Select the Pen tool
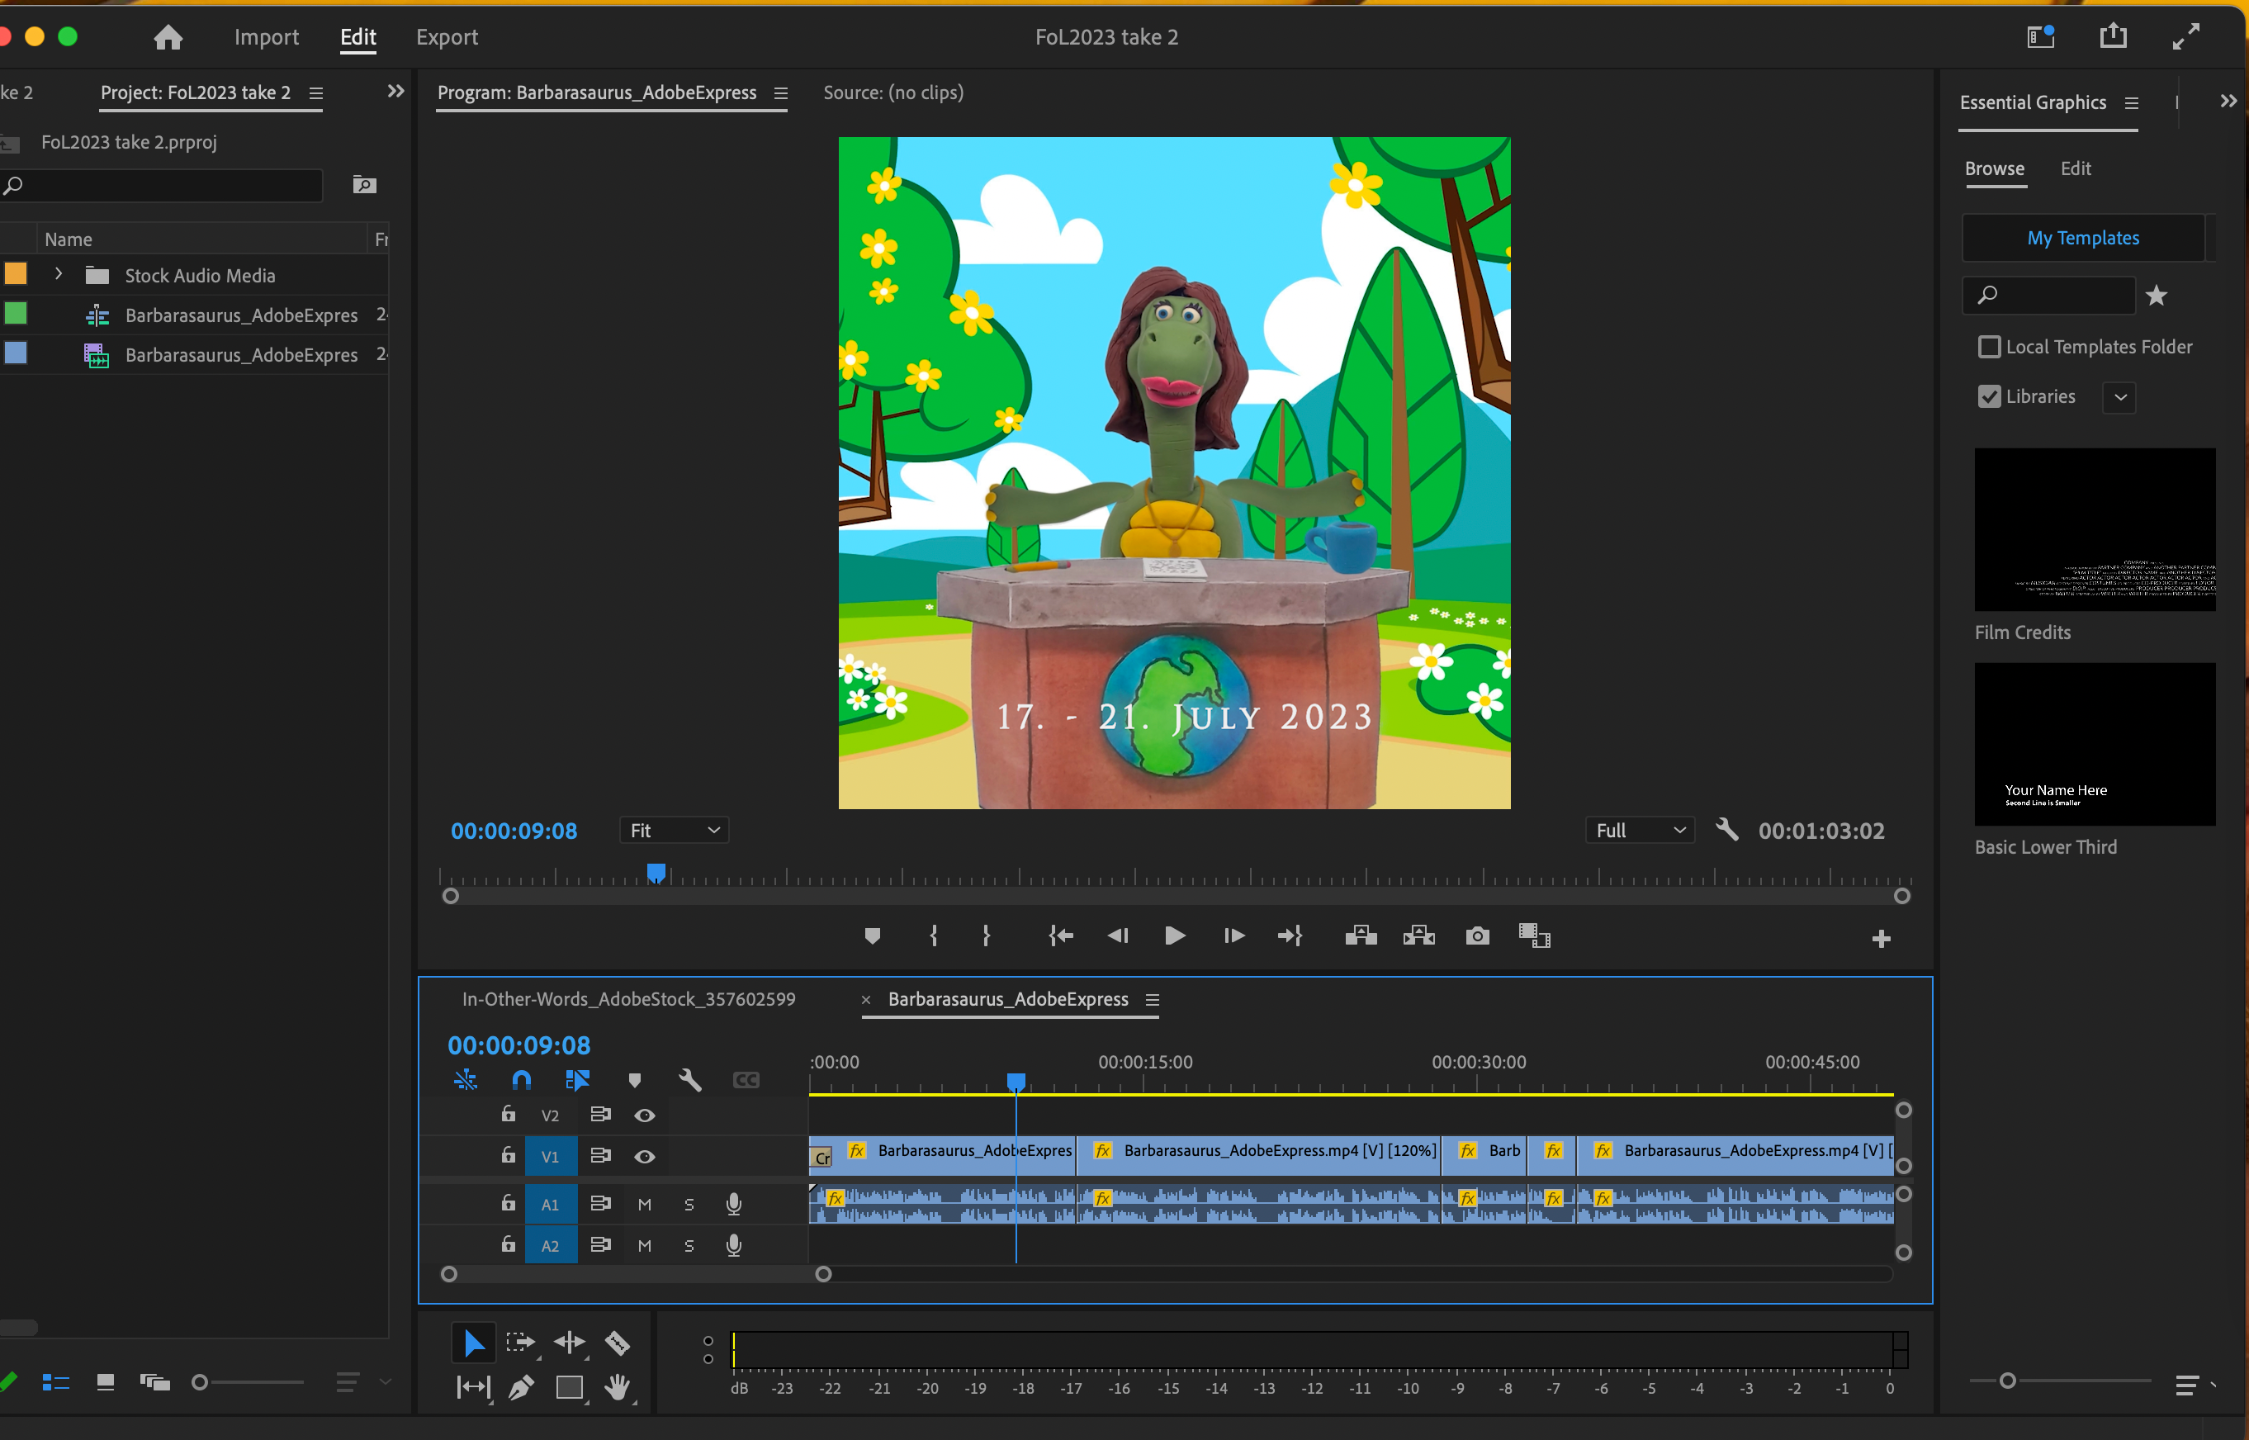Screen dimensions: 2249x1440 coord(521,1387)
